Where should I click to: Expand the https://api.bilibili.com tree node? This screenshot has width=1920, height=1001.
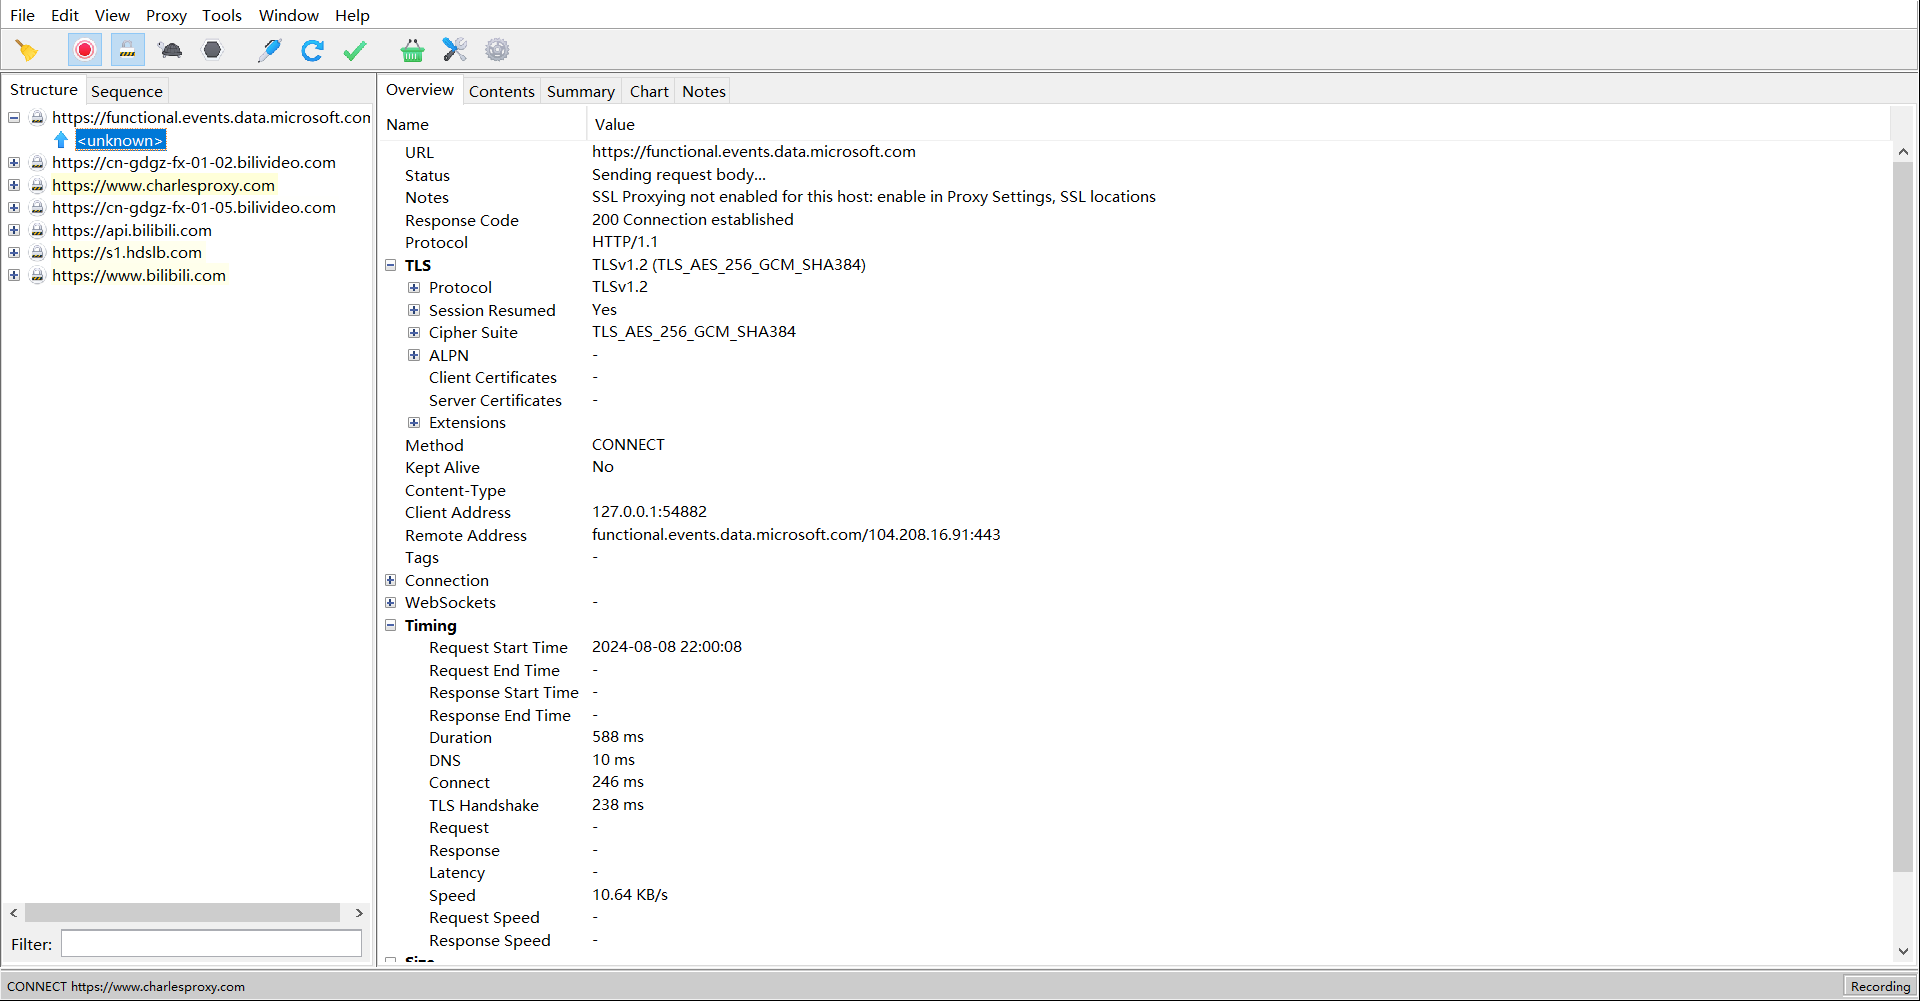(14, 230)
